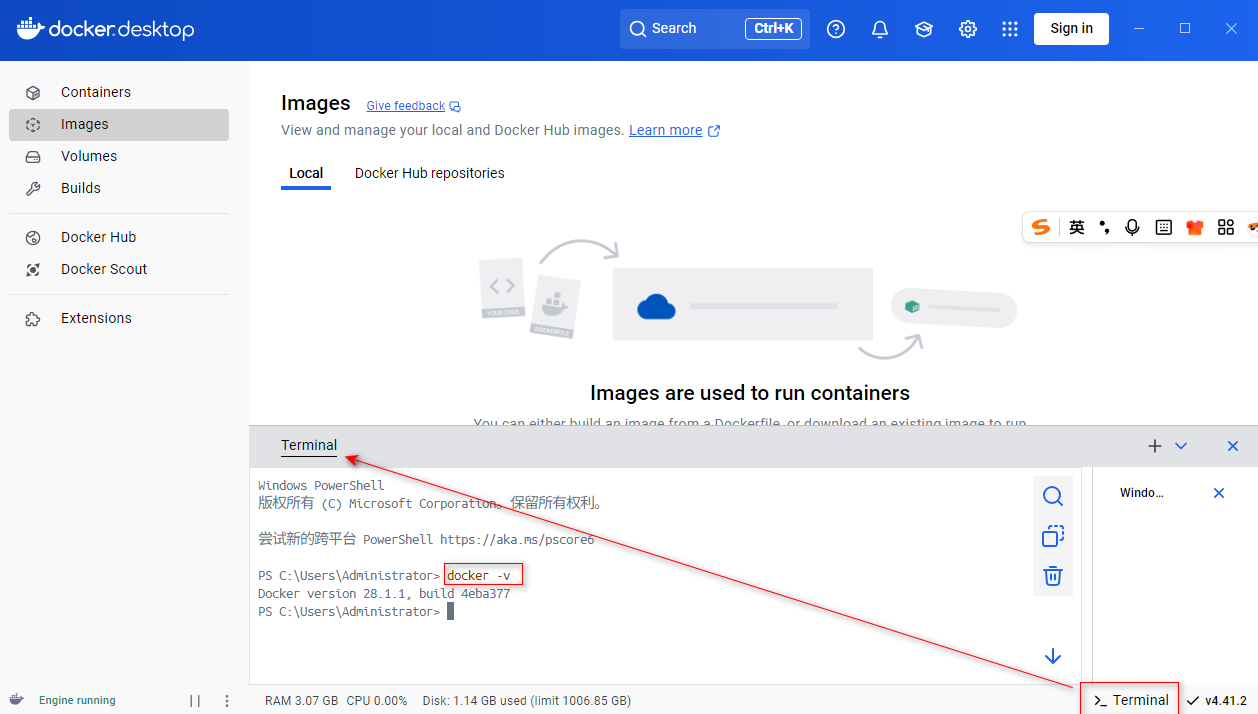Switch to the Local tab
1258x714 pixels.
click(306, 174)
